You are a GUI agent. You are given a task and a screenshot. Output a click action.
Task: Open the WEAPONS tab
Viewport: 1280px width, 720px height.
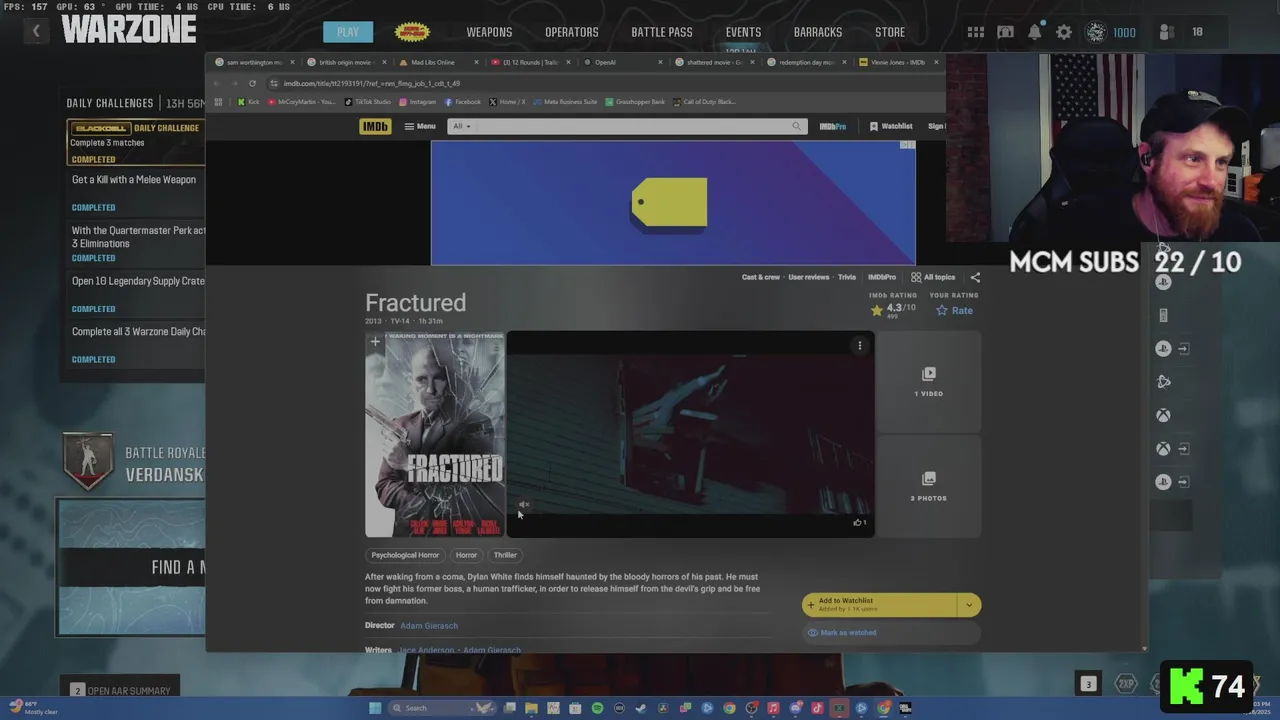489,32
